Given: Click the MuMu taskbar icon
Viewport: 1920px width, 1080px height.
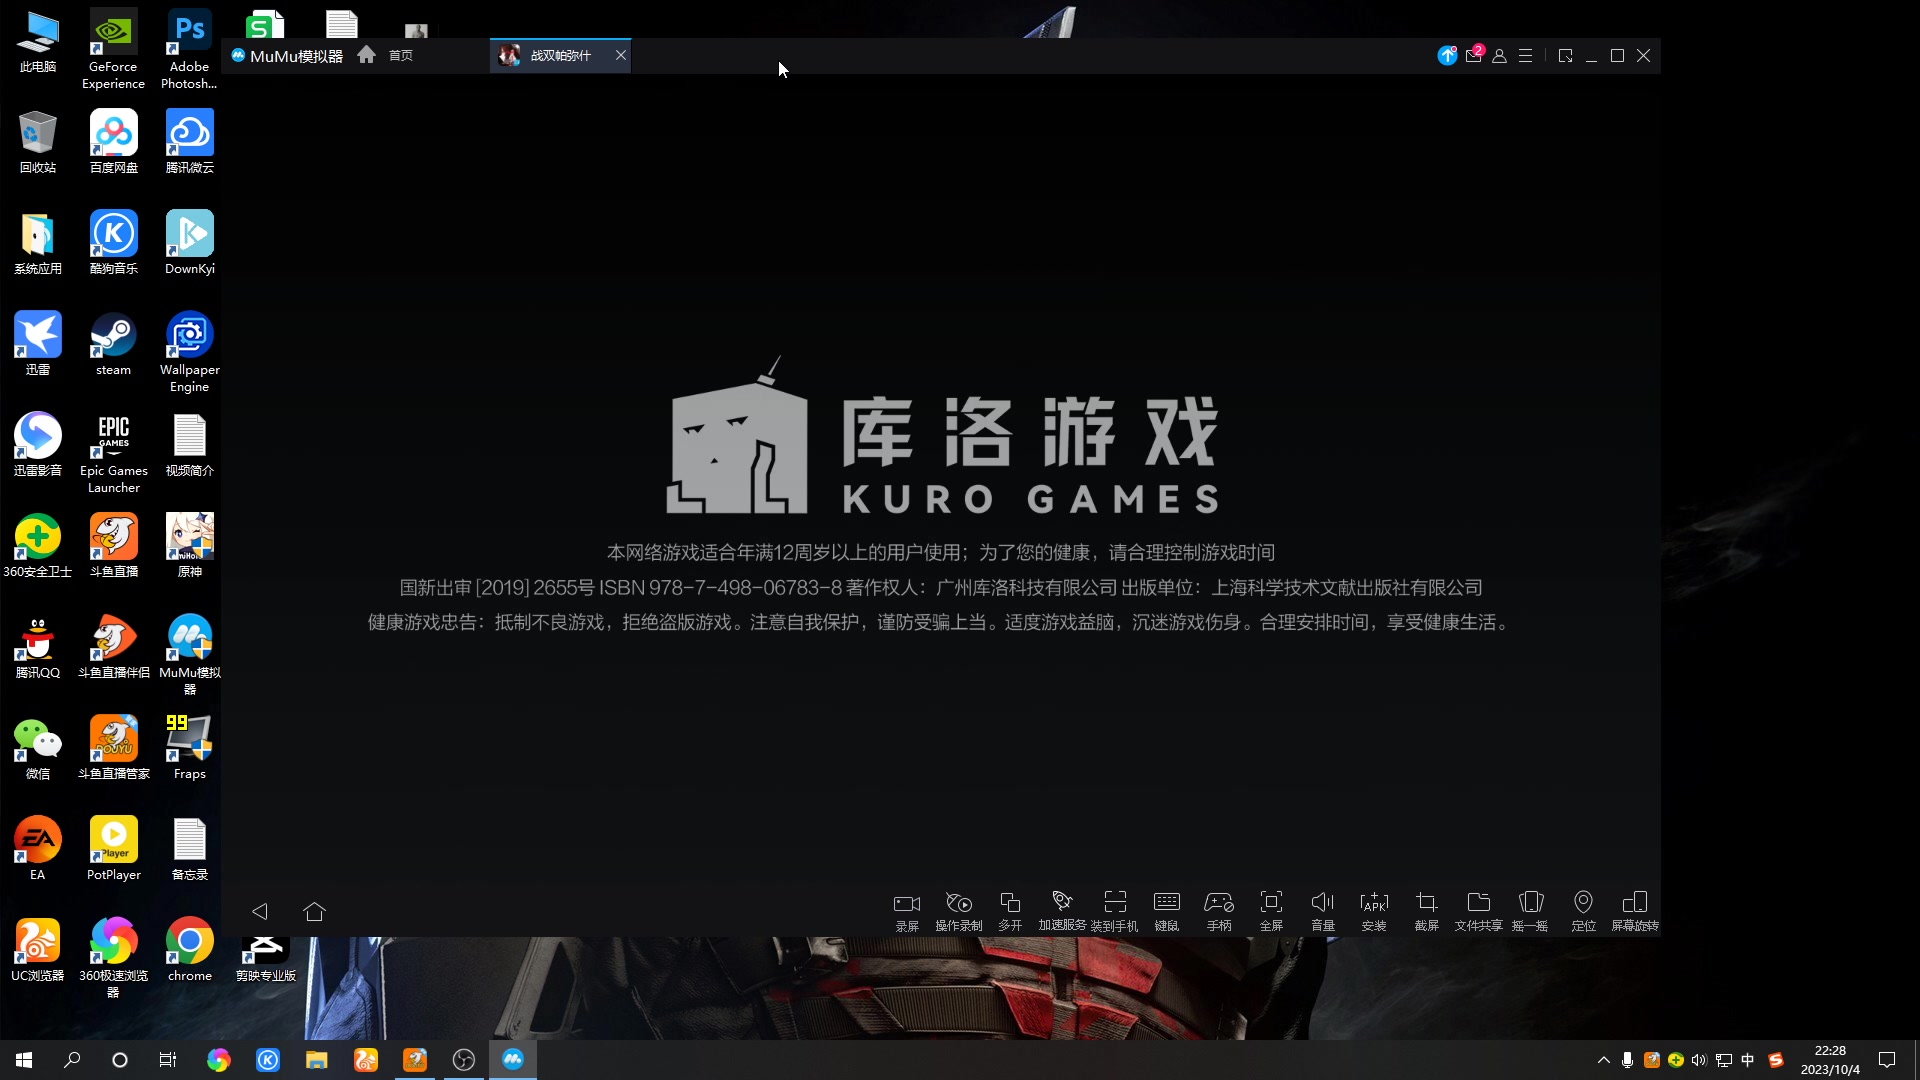Looking at the screenshot, I should click(513, 1060).
